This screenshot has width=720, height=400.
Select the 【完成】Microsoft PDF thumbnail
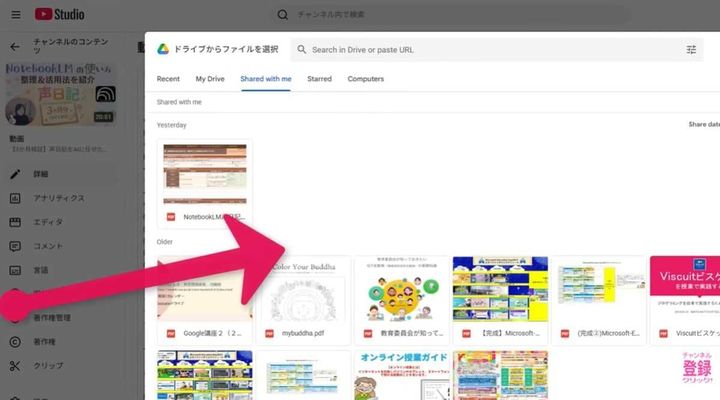500,289
